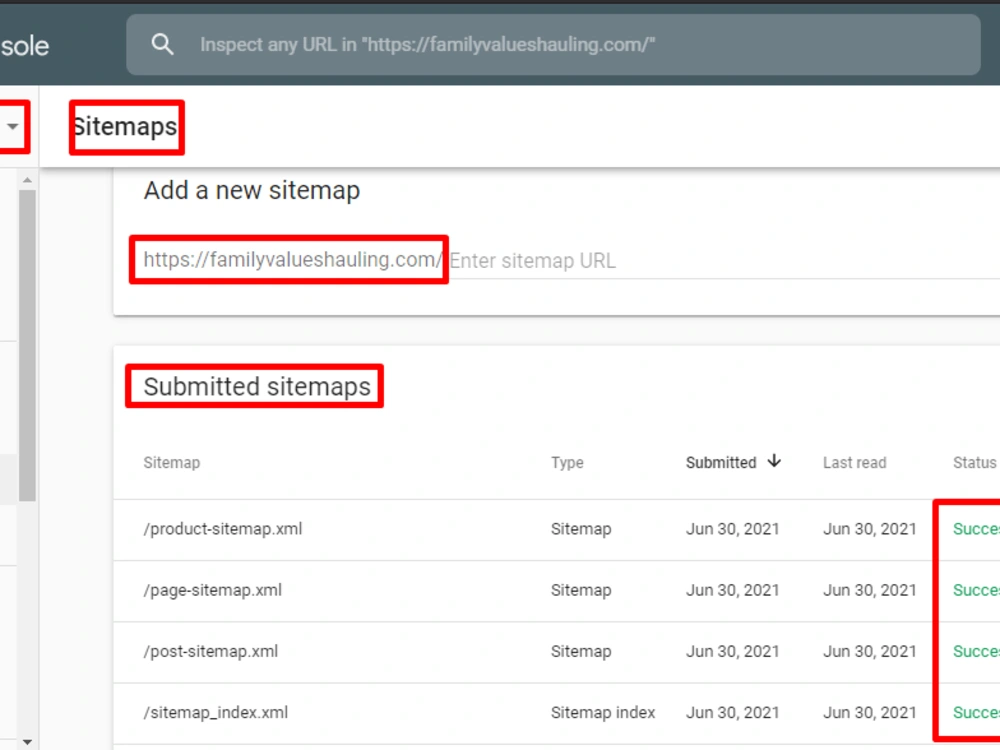
Task: Open the property selector dropdown arrow
Action: point(12,126)
